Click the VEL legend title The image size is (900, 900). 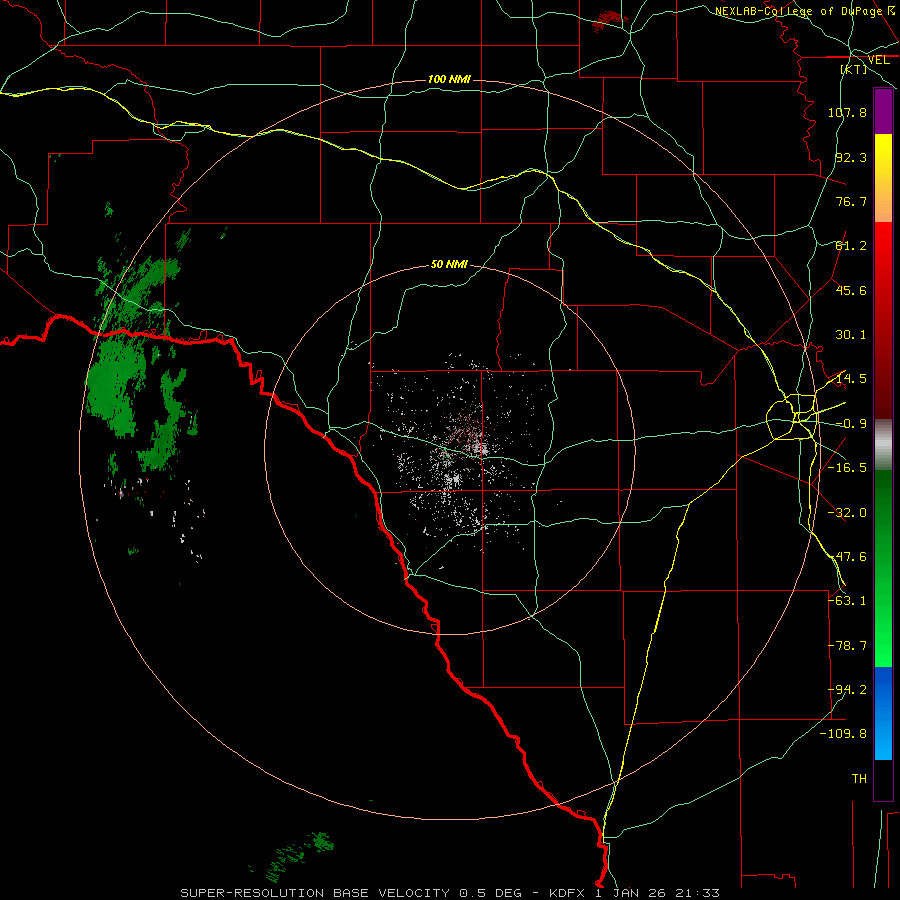(x=878, y=59)
